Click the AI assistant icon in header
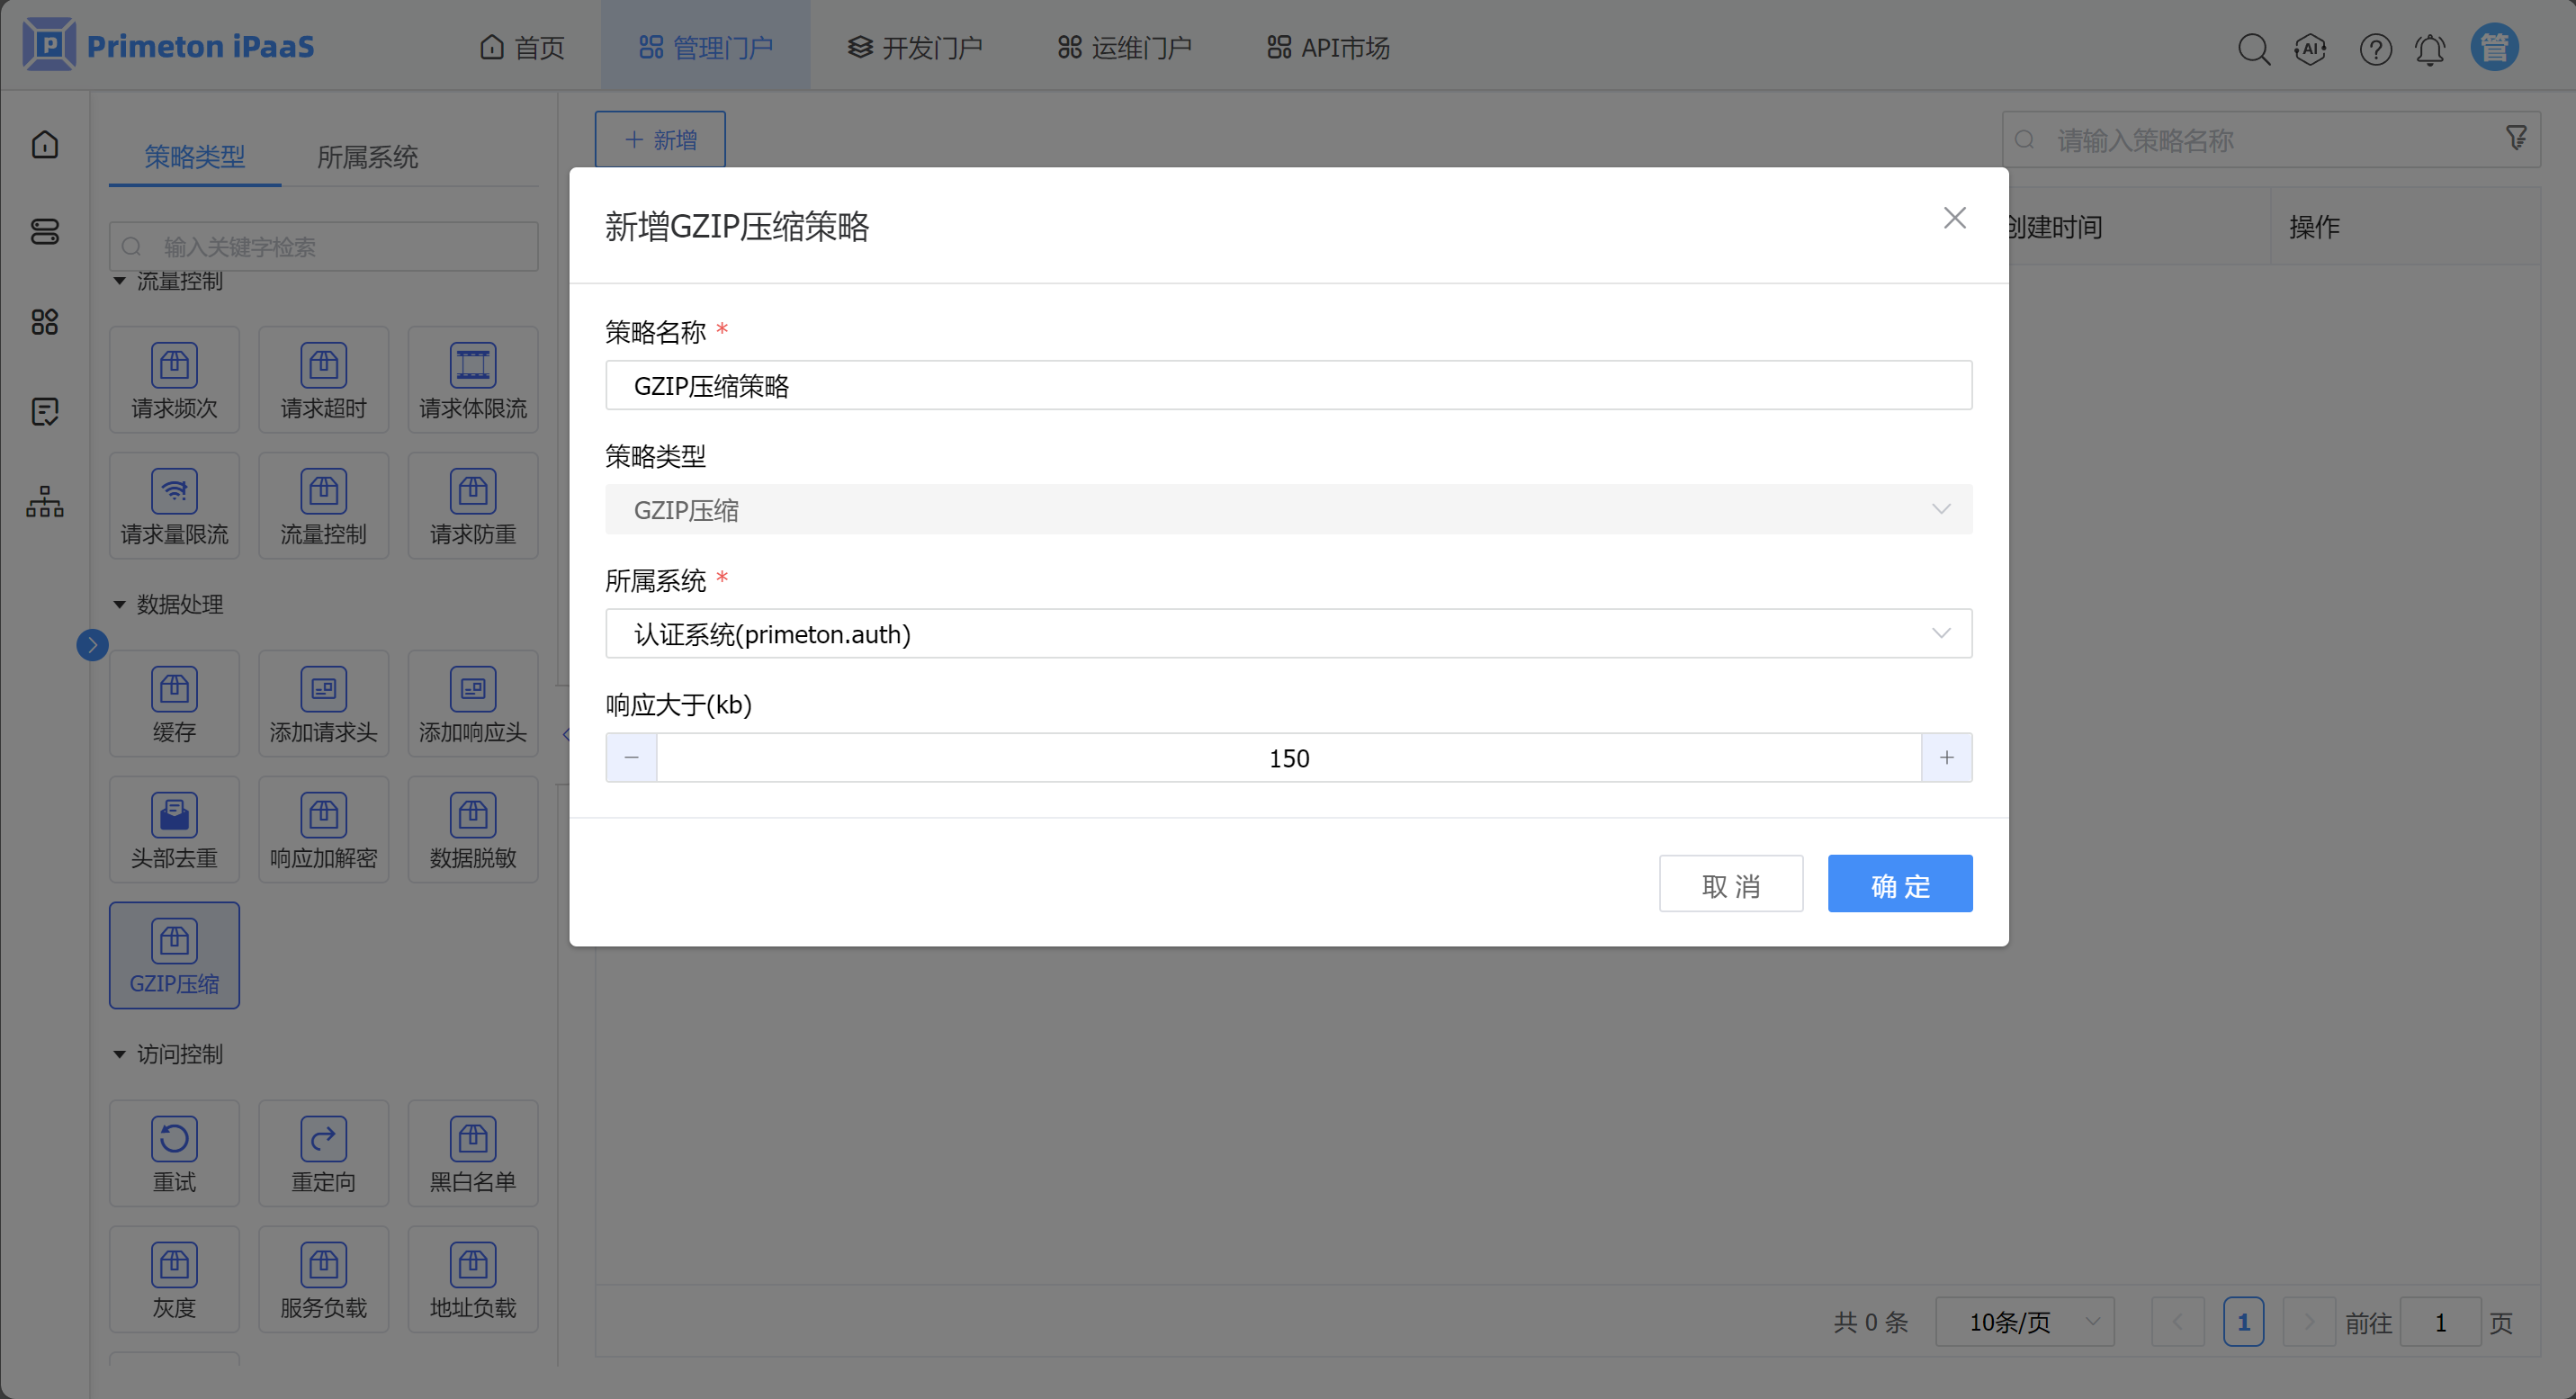 coord(2310,48)
